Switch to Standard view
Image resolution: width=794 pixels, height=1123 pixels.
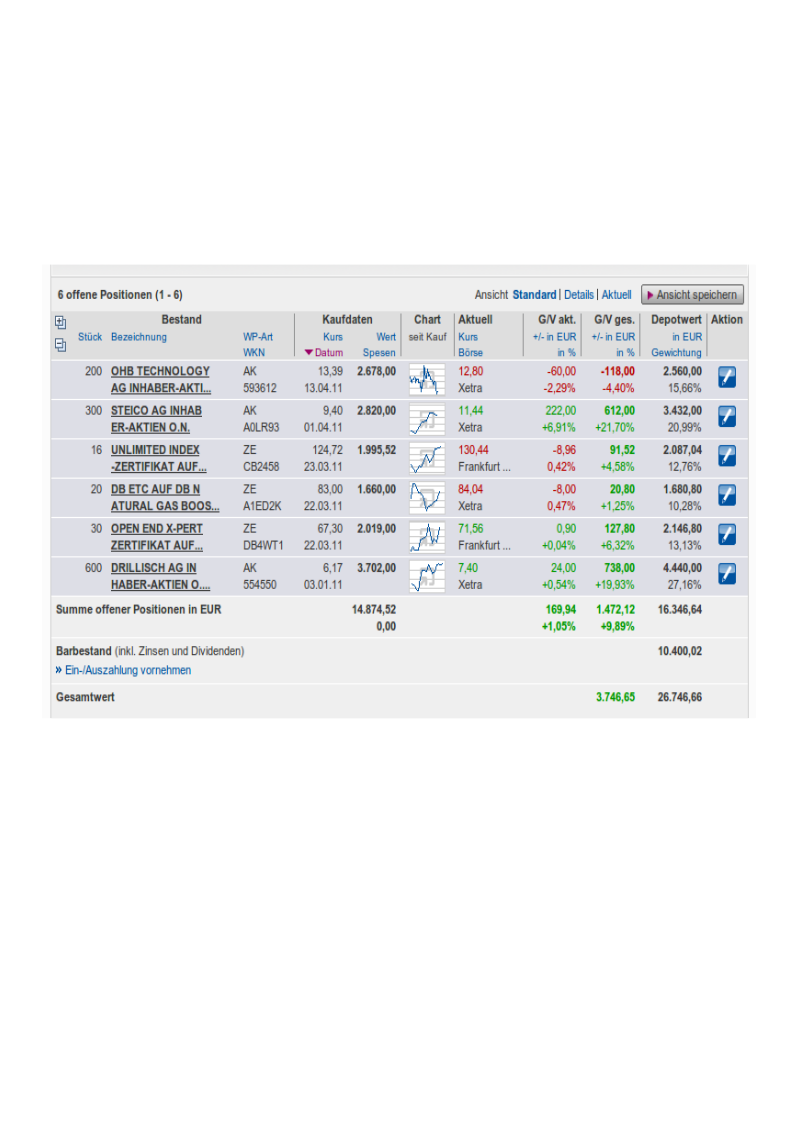pyautogui.click(x=534, y=294)
